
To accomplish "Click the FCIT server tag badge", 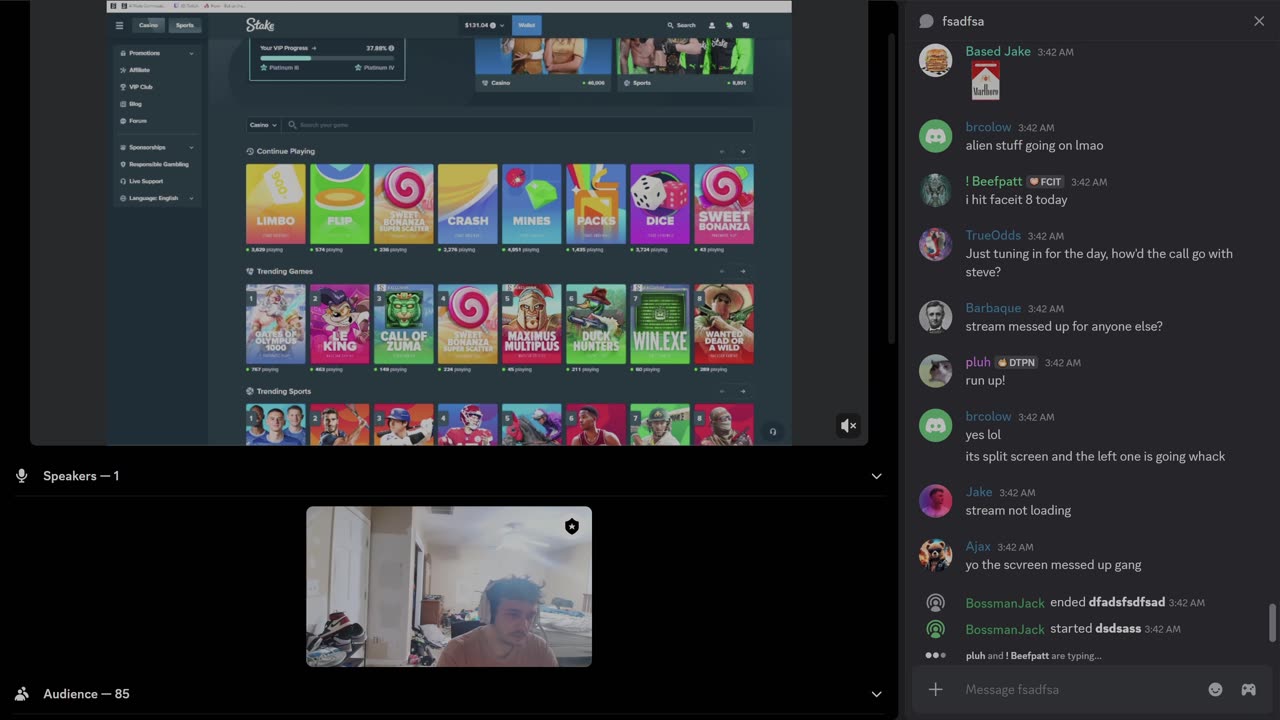I will tap(1045, 182).
